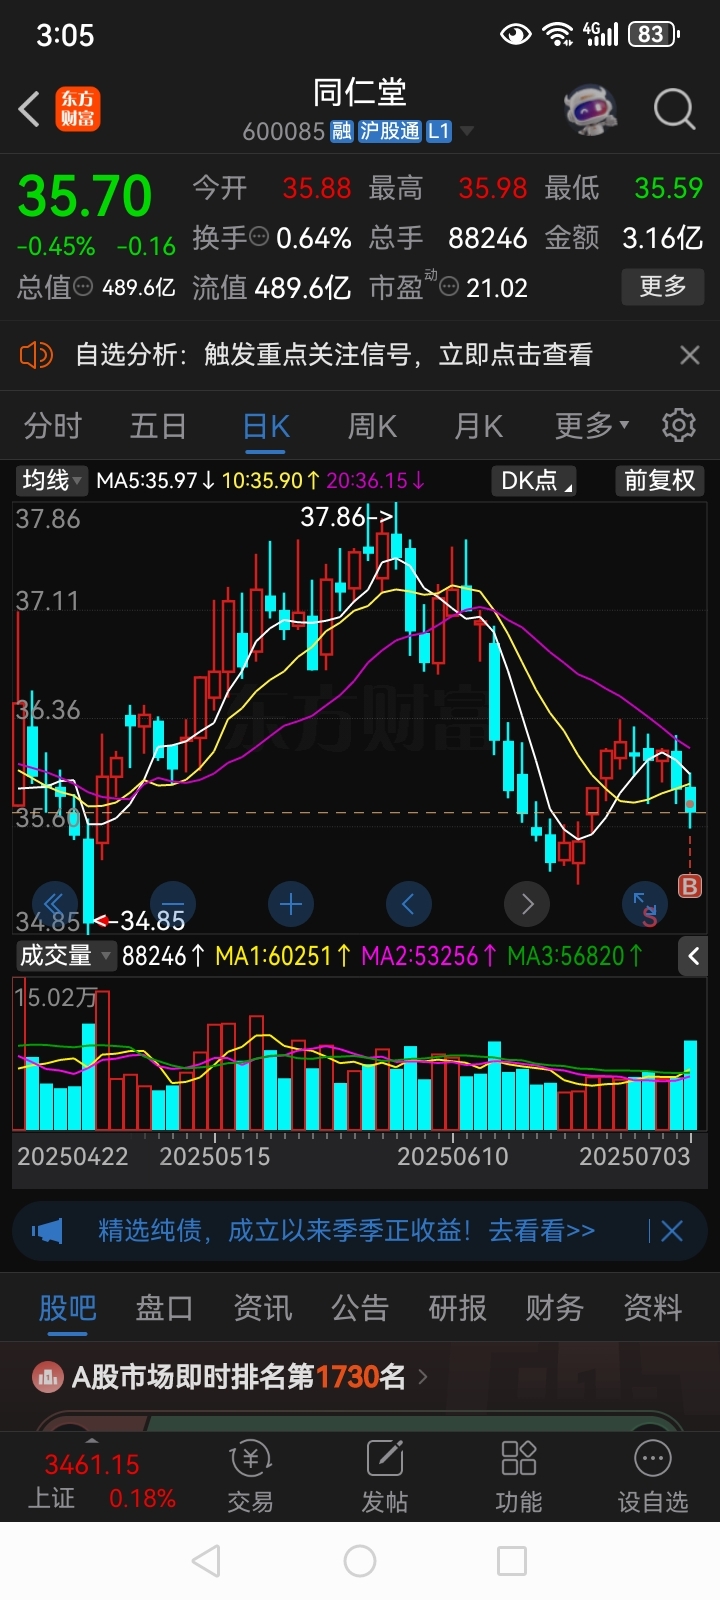720x1600 pixels.
Task: Tap the 总值 info circle icon
Action: (84, 287)
